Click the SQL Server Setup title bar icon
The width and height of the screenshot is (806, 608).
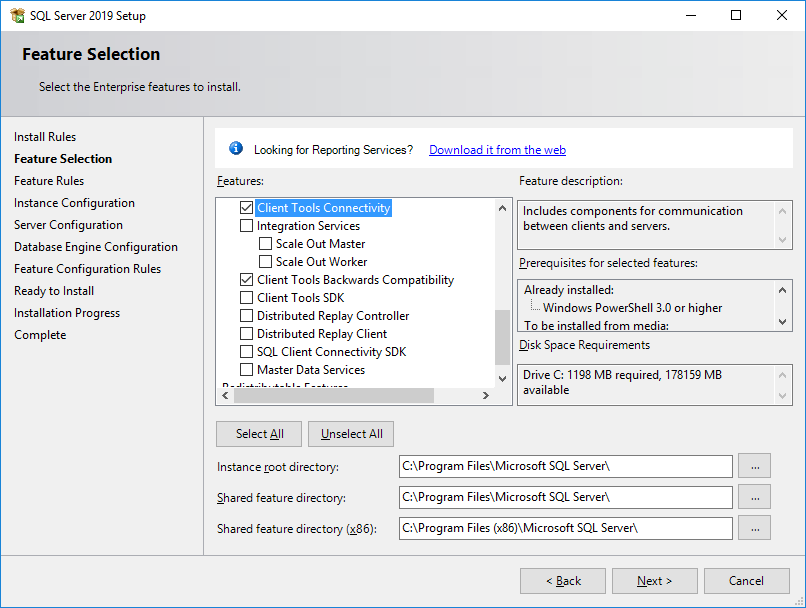[16, 15]
